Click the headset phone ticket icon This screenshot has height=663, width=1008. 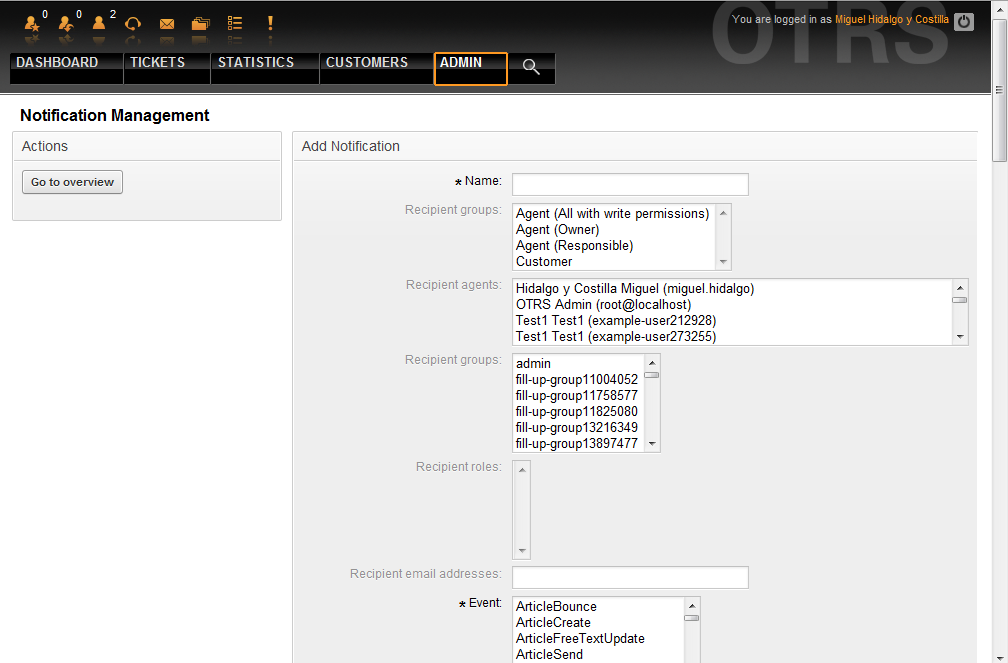coord(133,23)
